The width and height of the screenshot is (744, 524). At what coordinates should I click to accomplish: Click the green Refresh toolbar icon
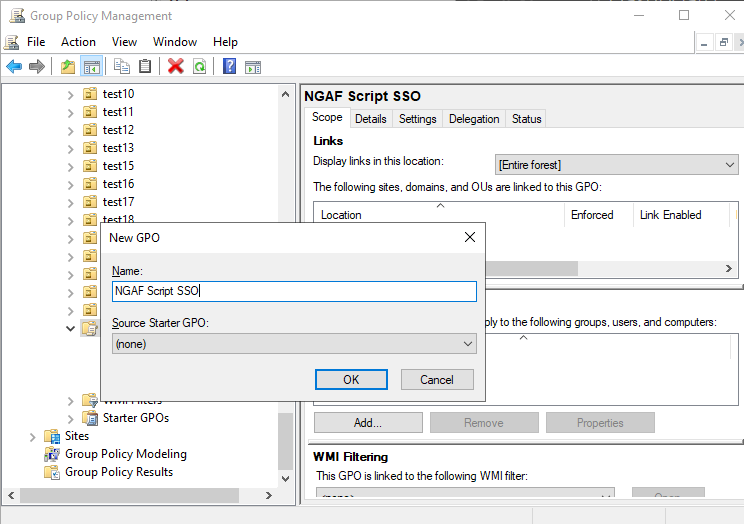tap(200, 67)
